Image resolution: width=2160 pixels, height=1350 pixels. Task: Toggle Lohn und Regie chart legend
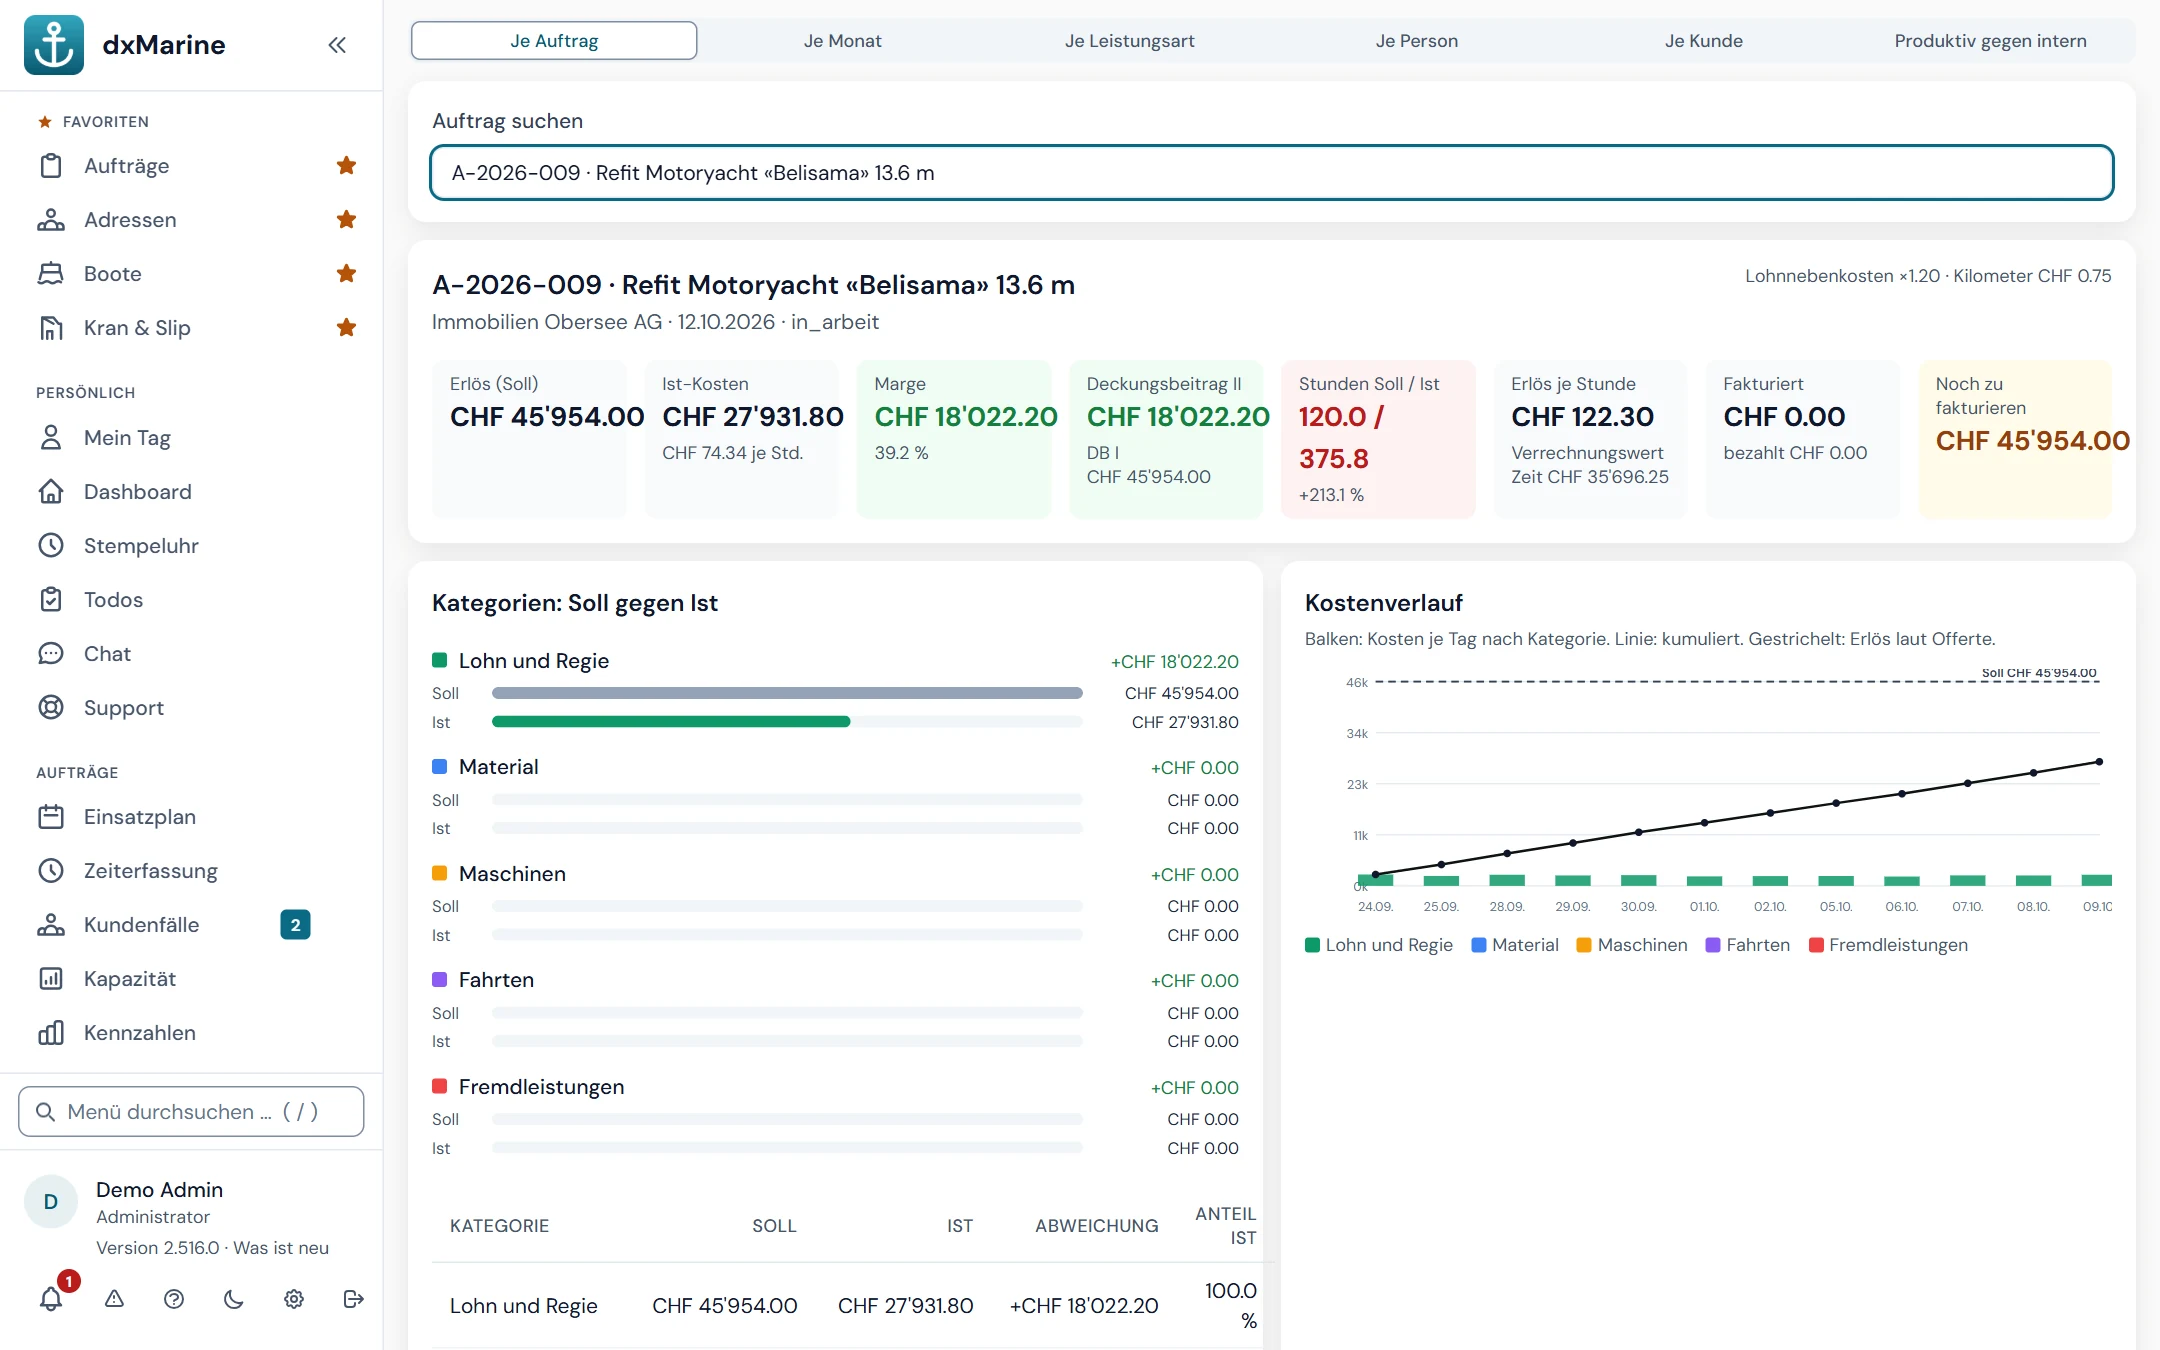tap(1379, 945)
